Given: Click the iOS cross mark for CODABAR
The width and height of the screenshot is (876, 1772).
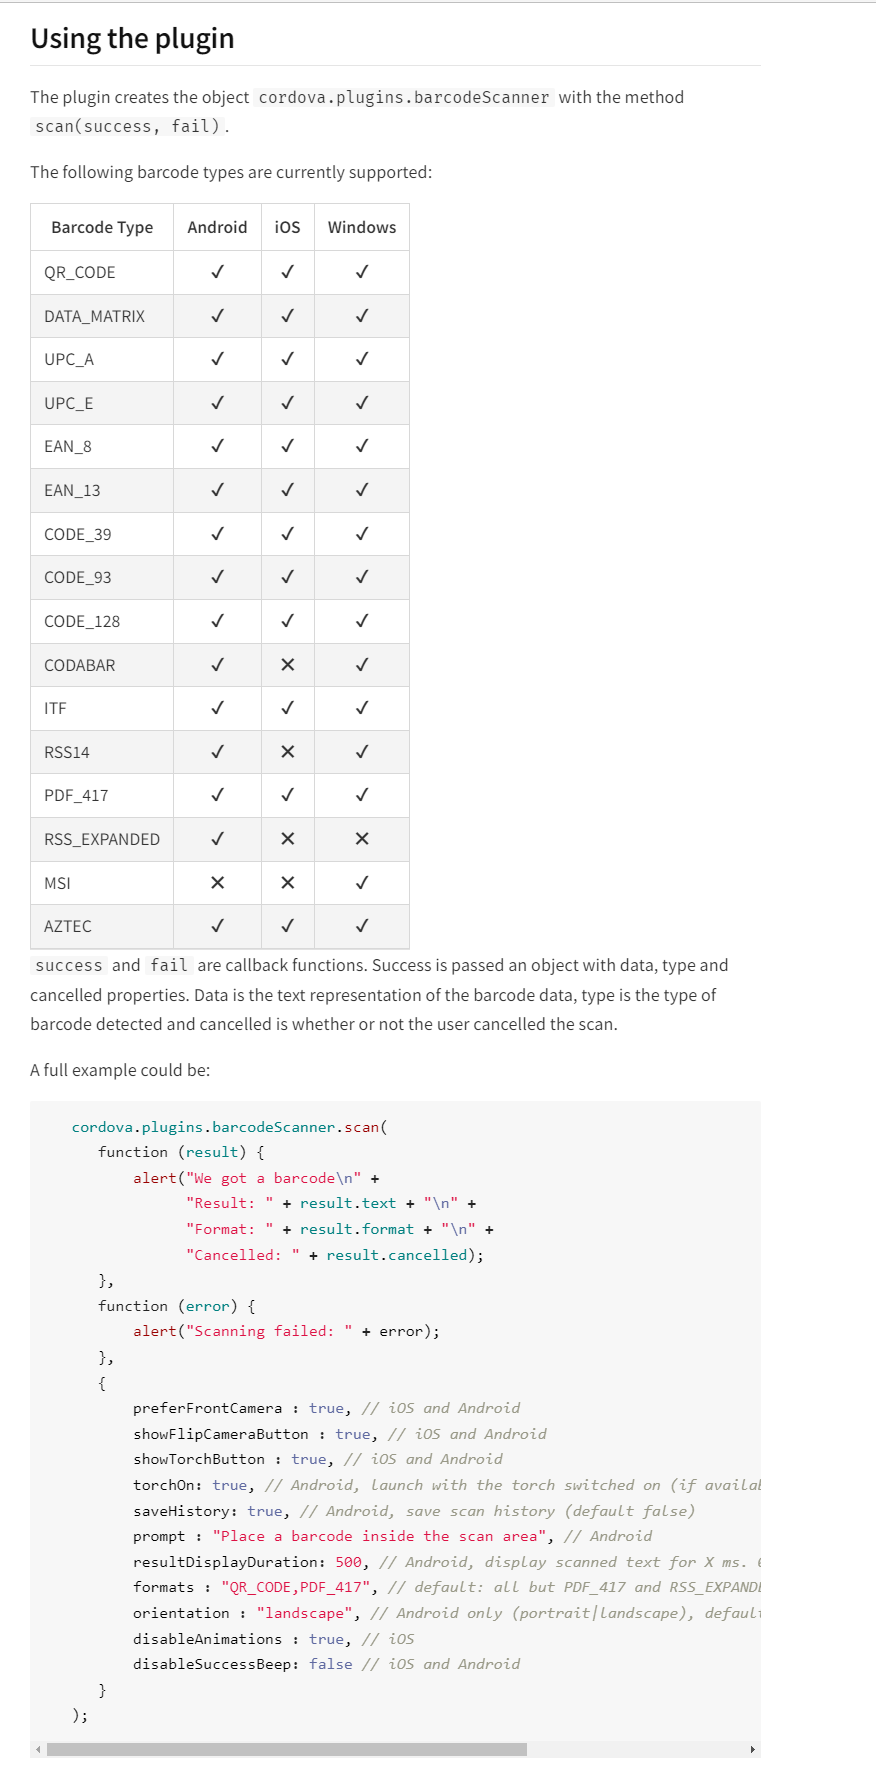Looking at the screenshot, I should (288, 665).
